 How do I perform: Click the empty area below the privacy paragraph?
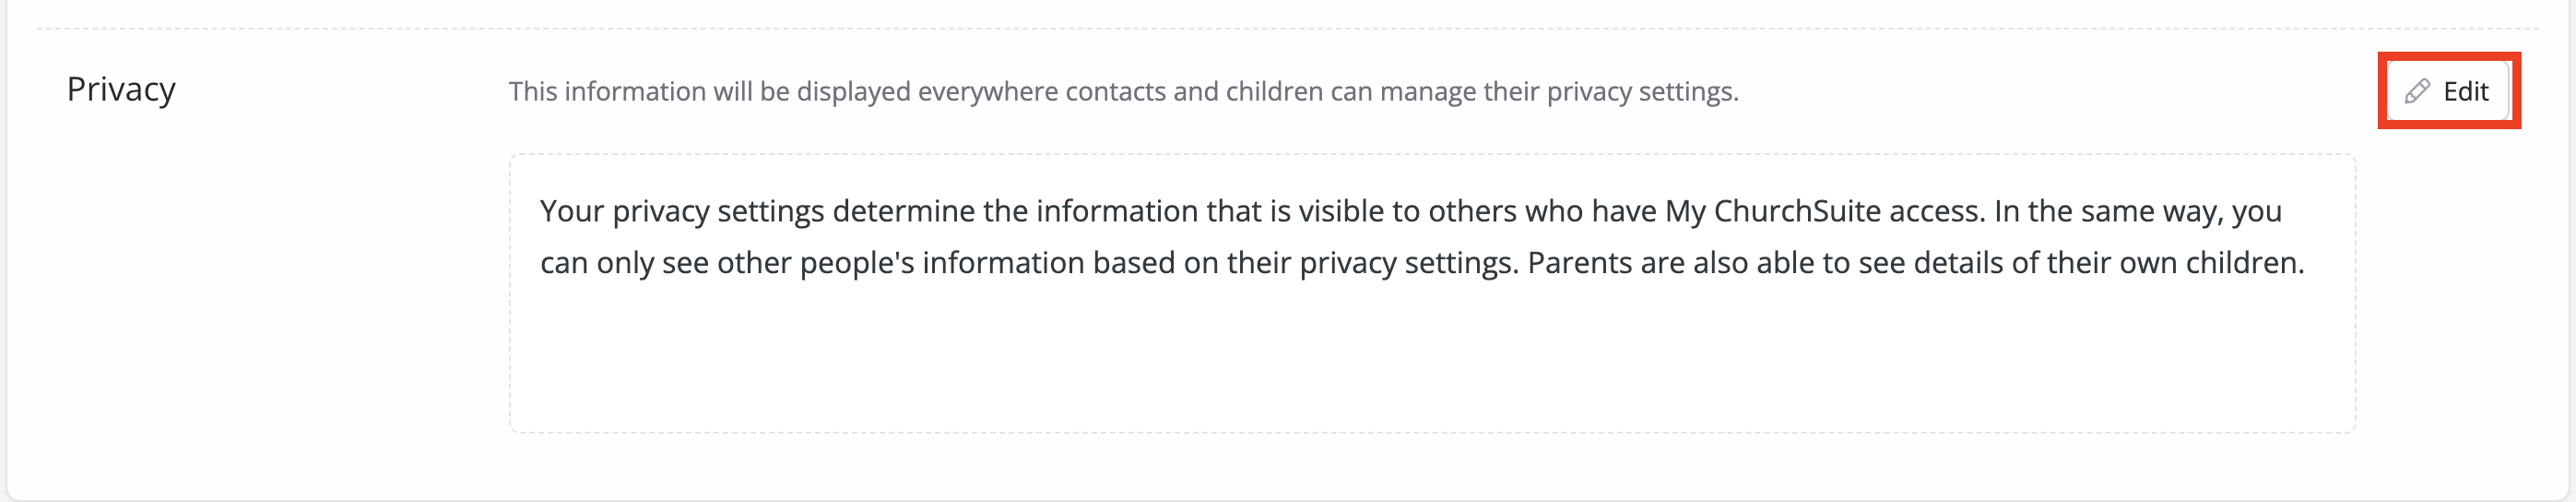point(1430,365)
